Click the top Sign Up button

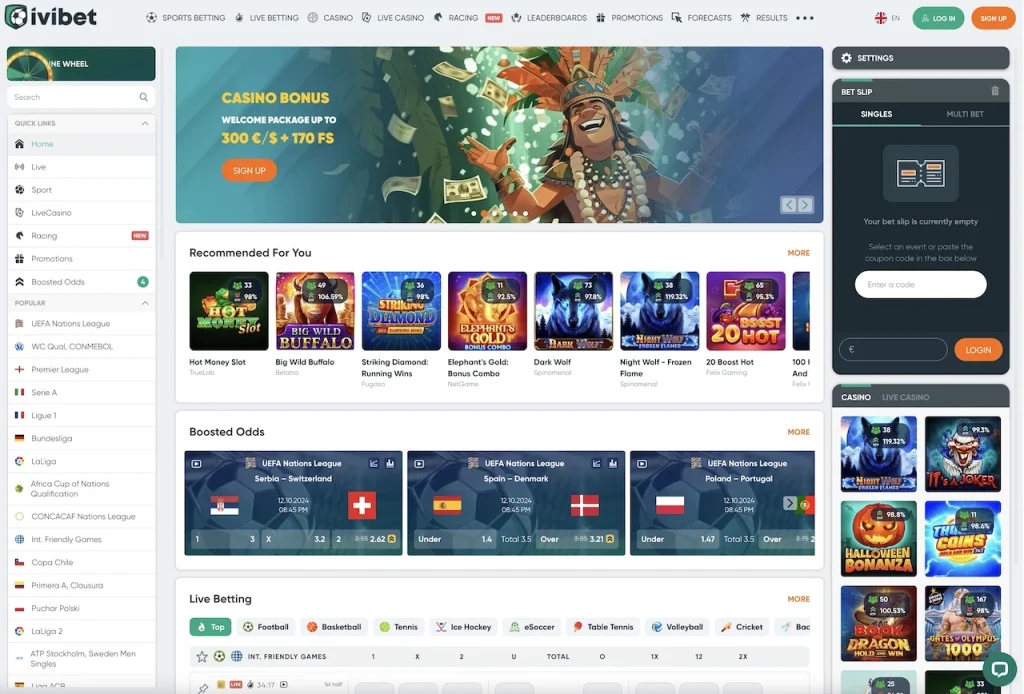coord(993,18)
